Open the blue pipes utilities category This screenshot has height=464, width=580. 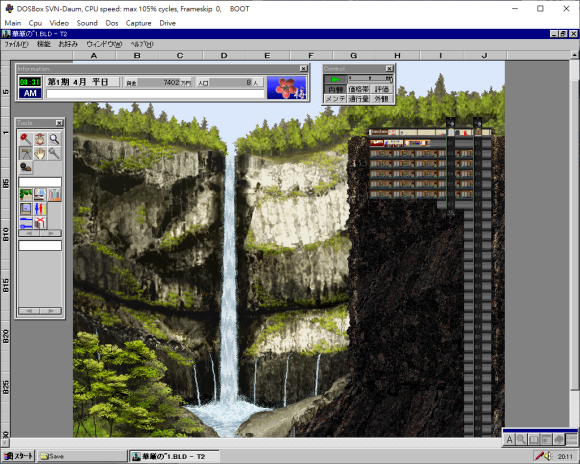pyautogui.click(x=26, y=223)
